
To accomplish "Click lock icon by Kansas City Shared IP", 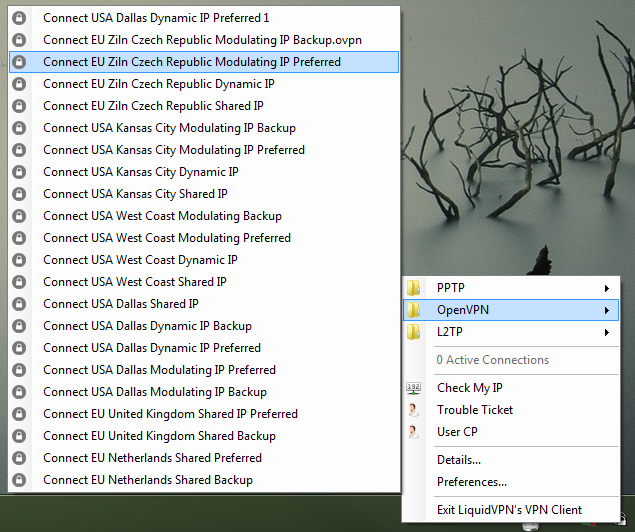I will [19, 194].
